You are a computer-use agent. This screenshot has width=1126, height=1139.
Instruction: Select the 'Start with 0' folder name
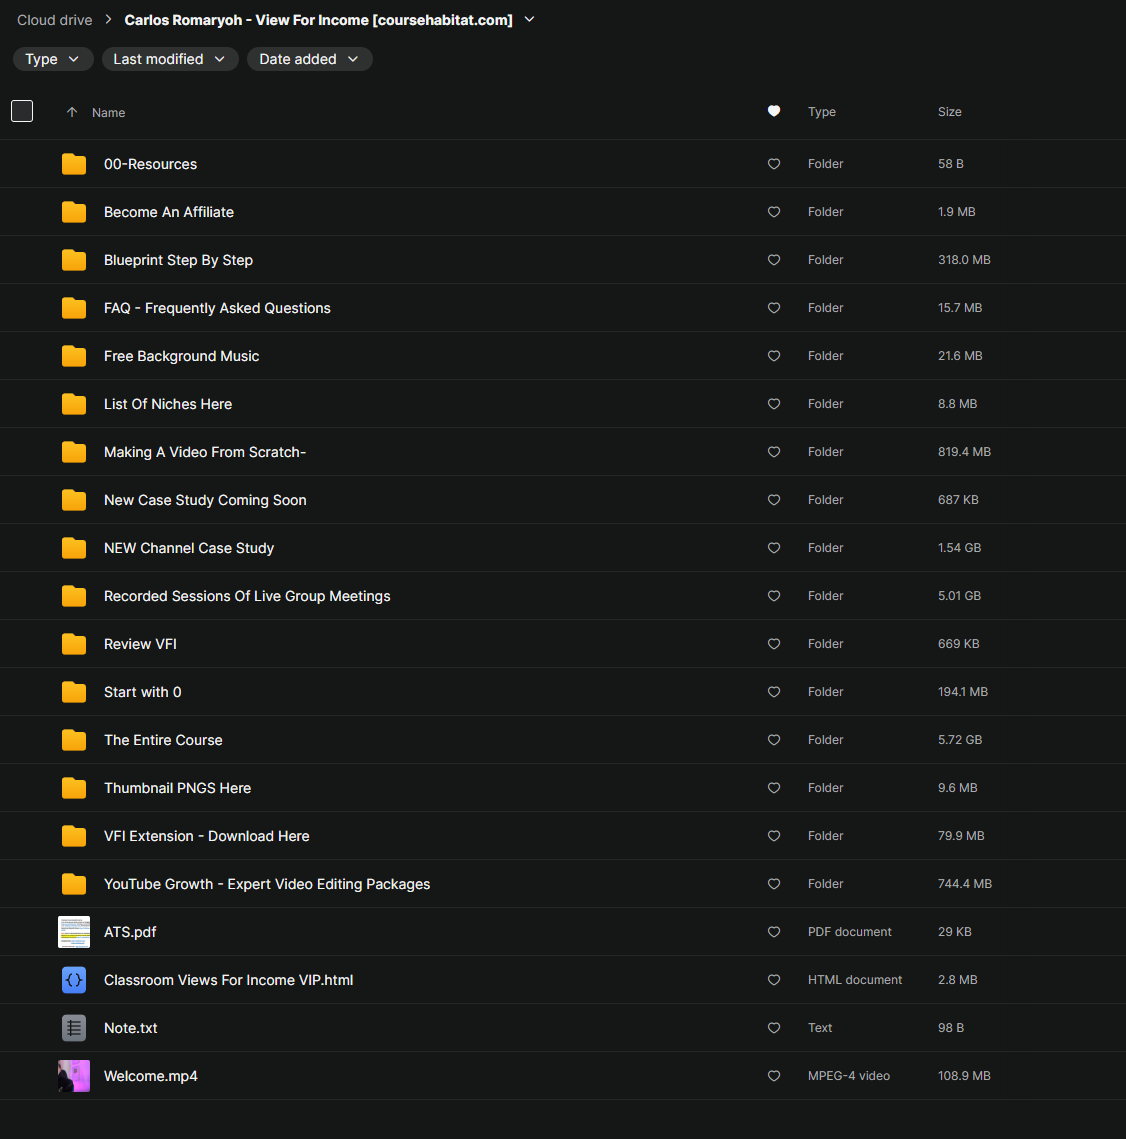coord(142,692)
